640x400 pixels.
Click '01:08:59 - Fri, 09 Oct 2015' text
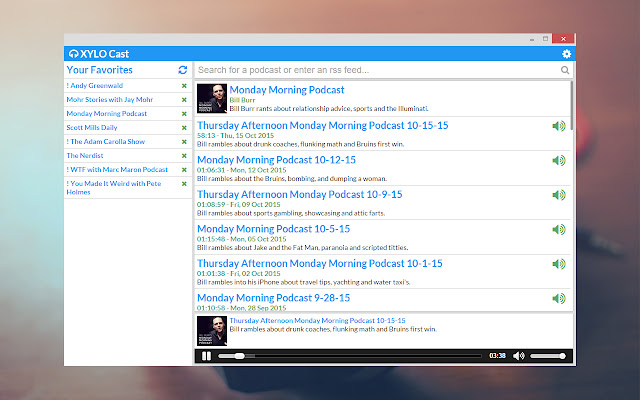pyautogui.click(x=239, y=204)
